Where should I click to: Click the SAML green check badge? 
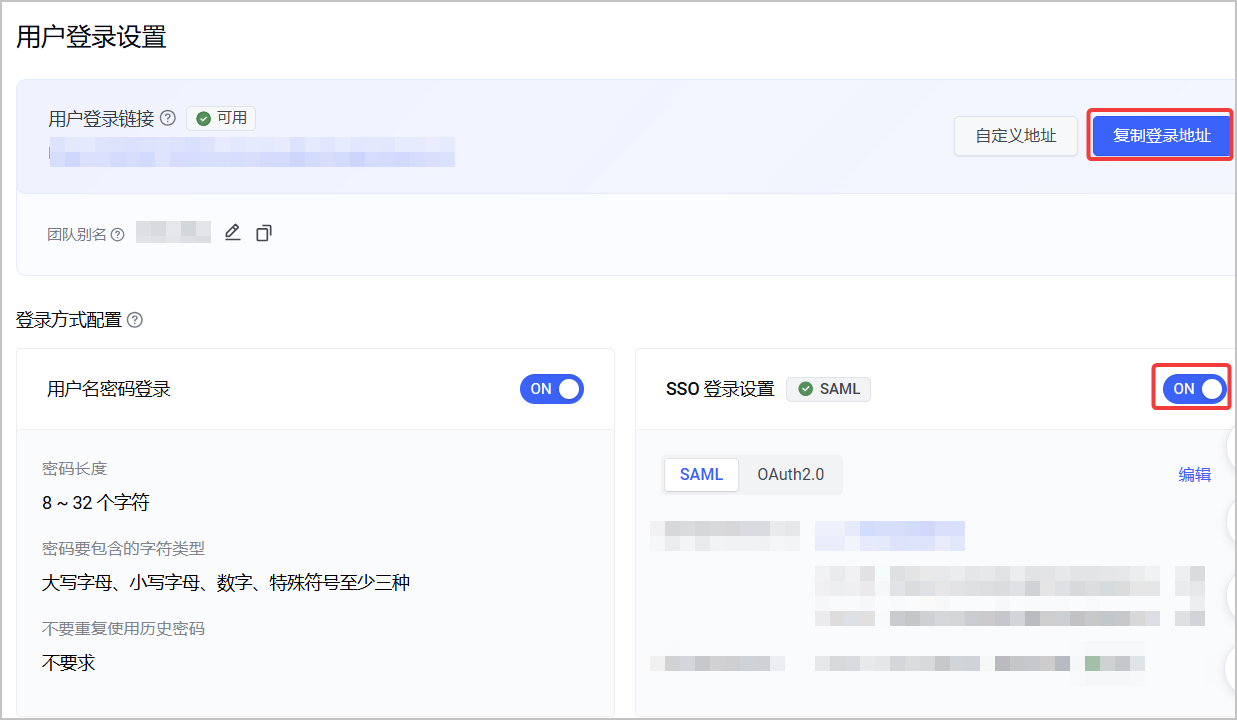click(828, 389)
